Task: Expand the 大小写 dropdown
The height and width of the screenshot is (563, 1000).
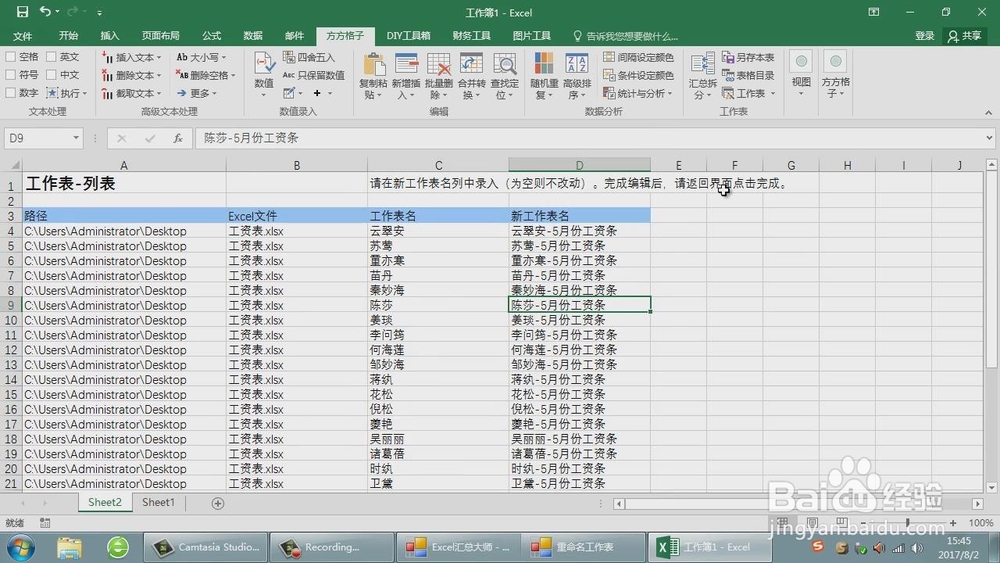Action: point(224,57)
